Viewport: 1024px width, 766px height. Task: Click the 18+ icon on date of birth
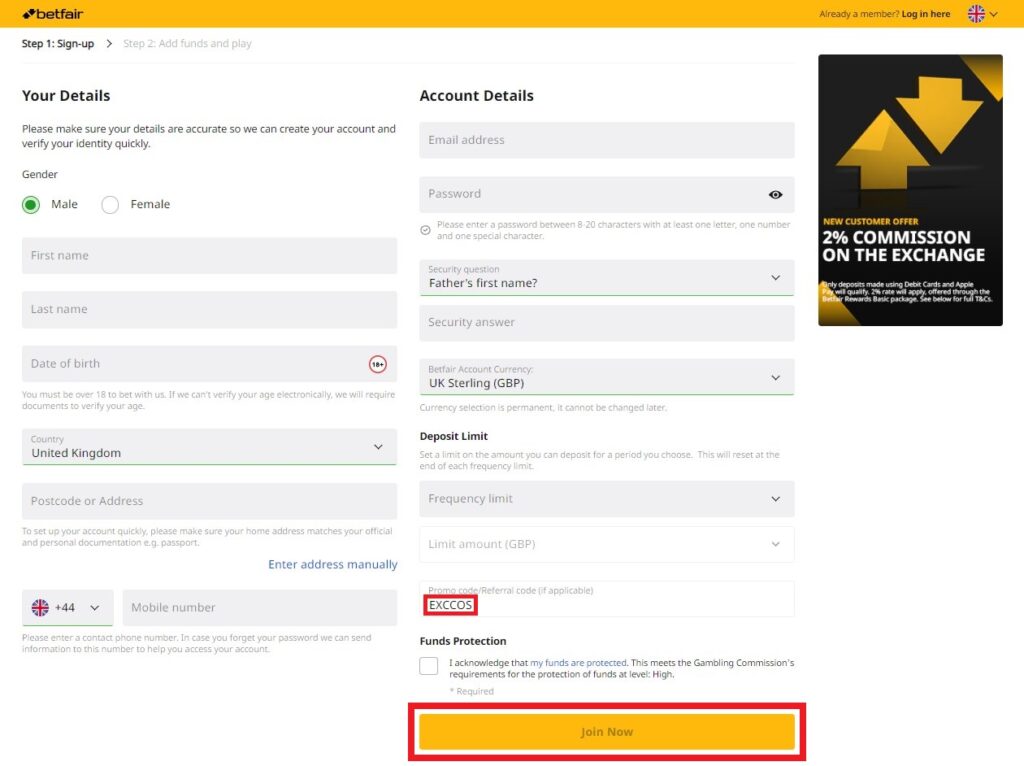pyautogui.click(x=377, y=364)
